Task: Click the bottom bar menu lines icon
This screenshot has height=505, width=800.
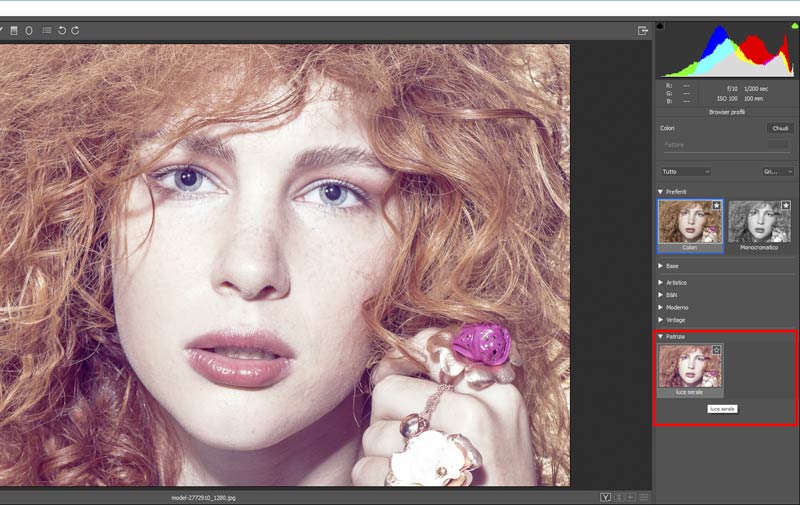Action: (644, 497)
